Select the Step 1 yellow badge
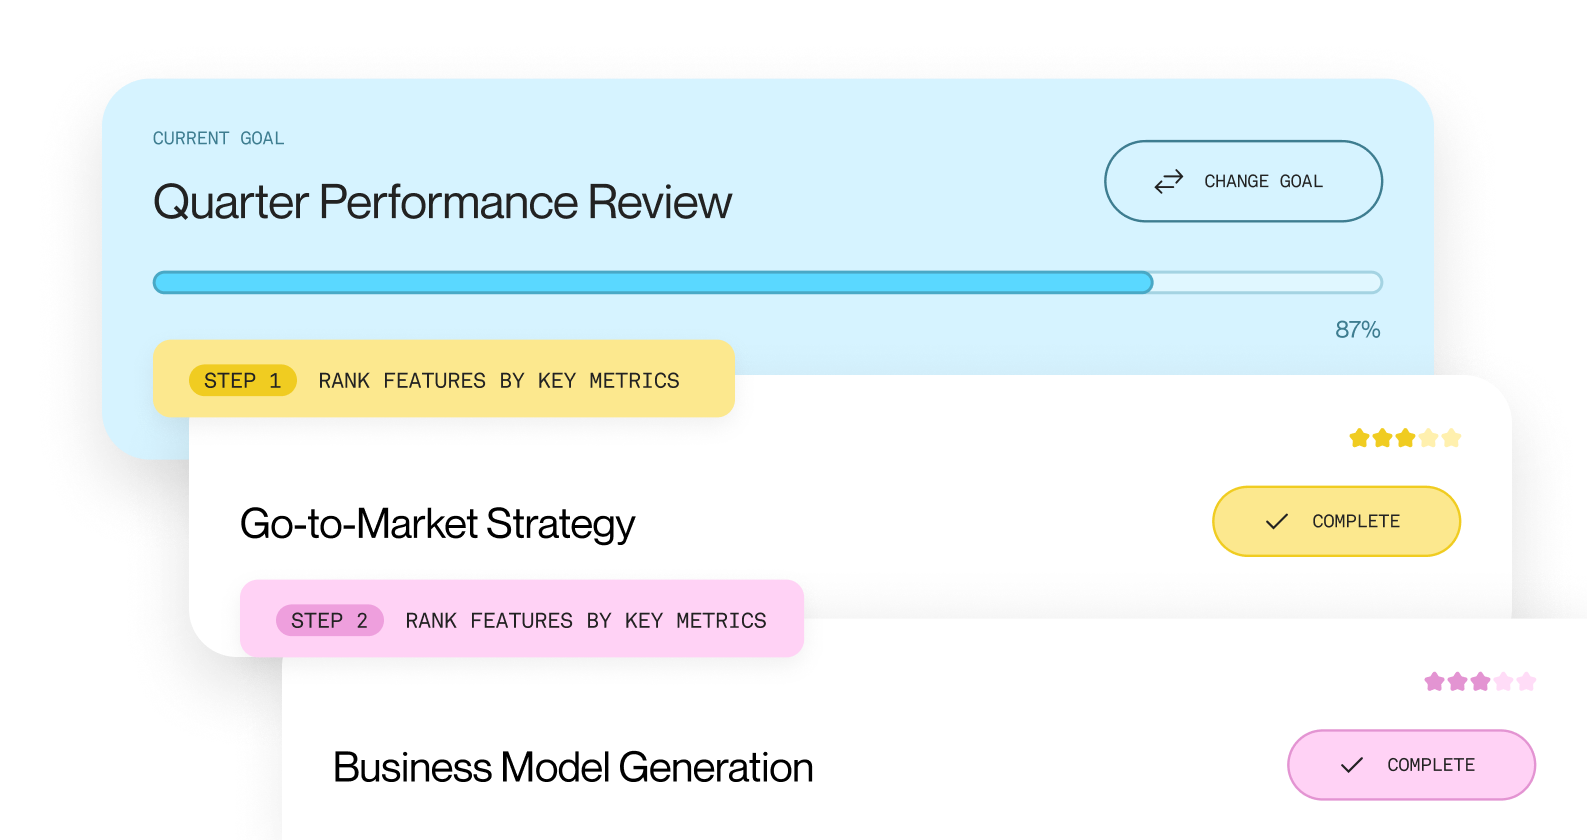Viewport: 1587px width, 840px height. (x=243, y=380)
